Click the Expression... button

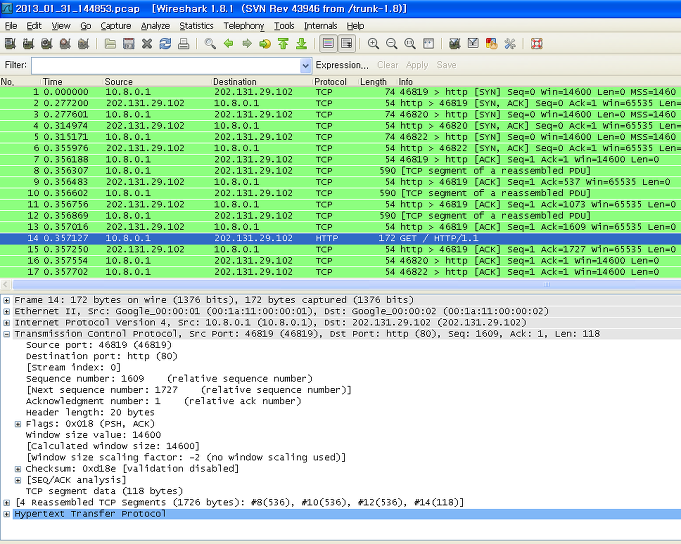point(342,65)
